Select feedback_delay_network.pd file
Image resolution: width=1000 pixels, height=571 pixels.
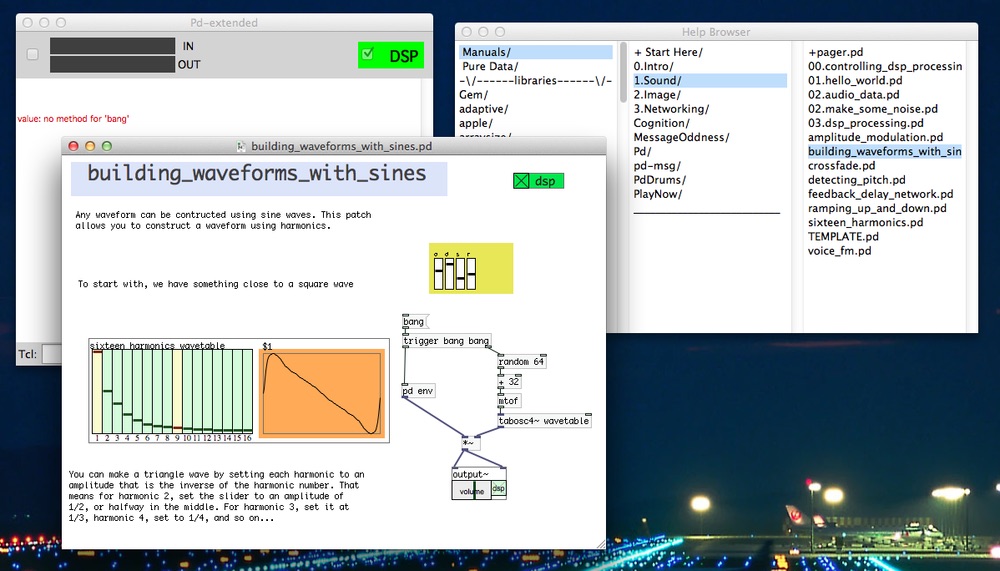[x=880, y=194]
